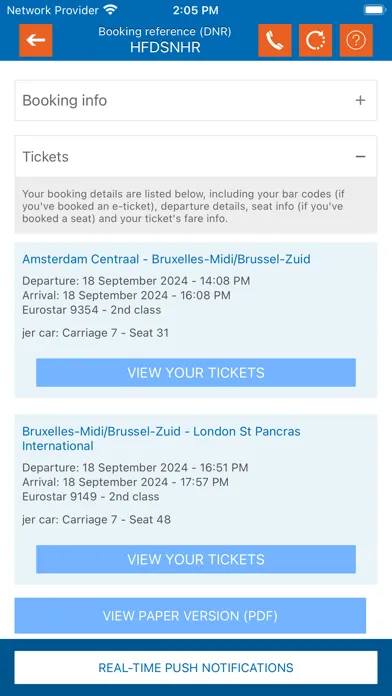Tap the Tickets section header
Screen dimensions: 392x696
click(196, 157)
